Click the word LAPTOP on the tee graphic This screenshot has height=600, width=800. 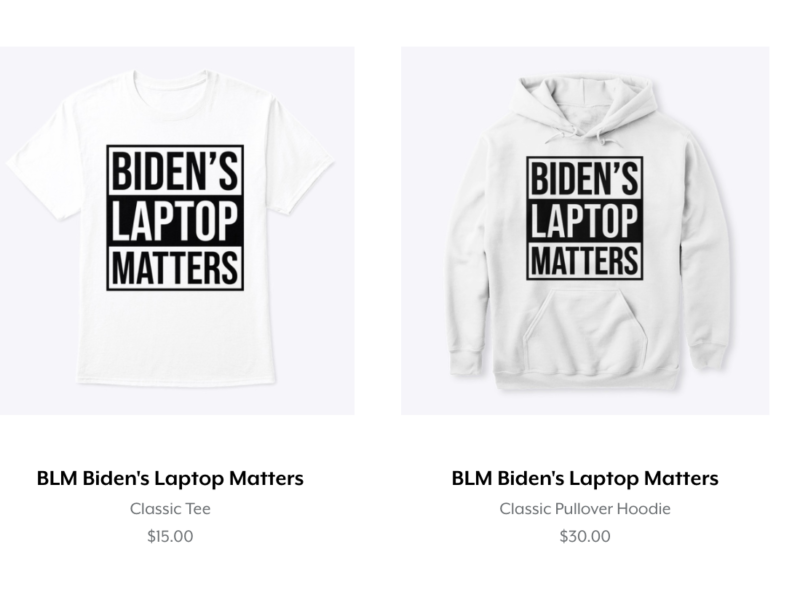(x=175, y=220)
